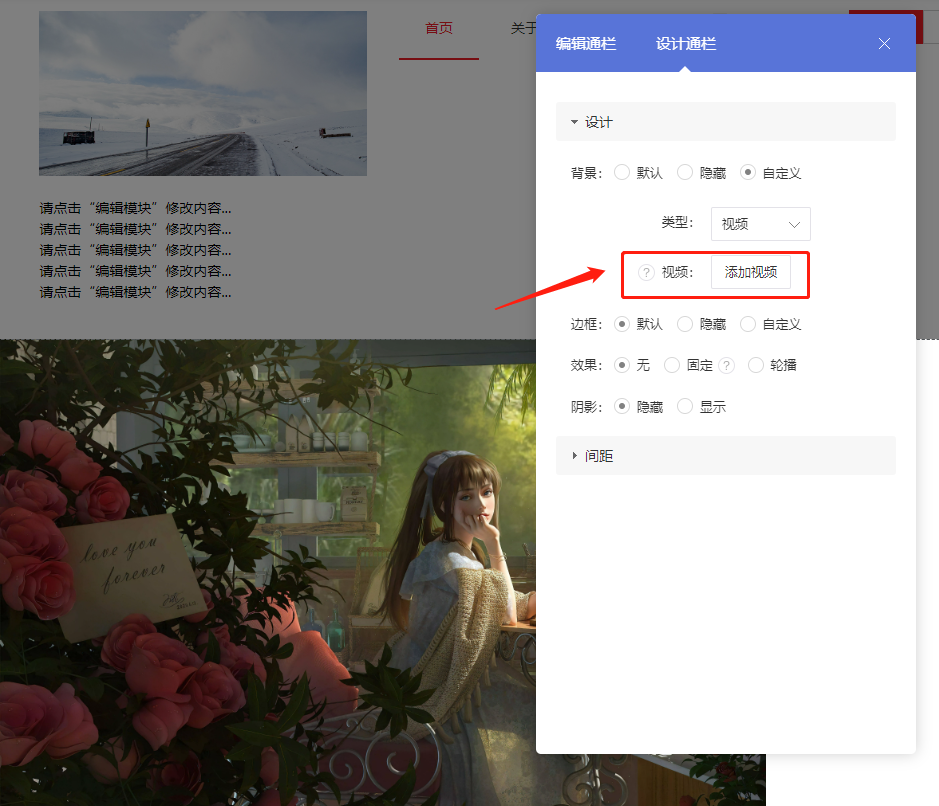Click the help icon beside 视频 label

[x=646, y=272]
